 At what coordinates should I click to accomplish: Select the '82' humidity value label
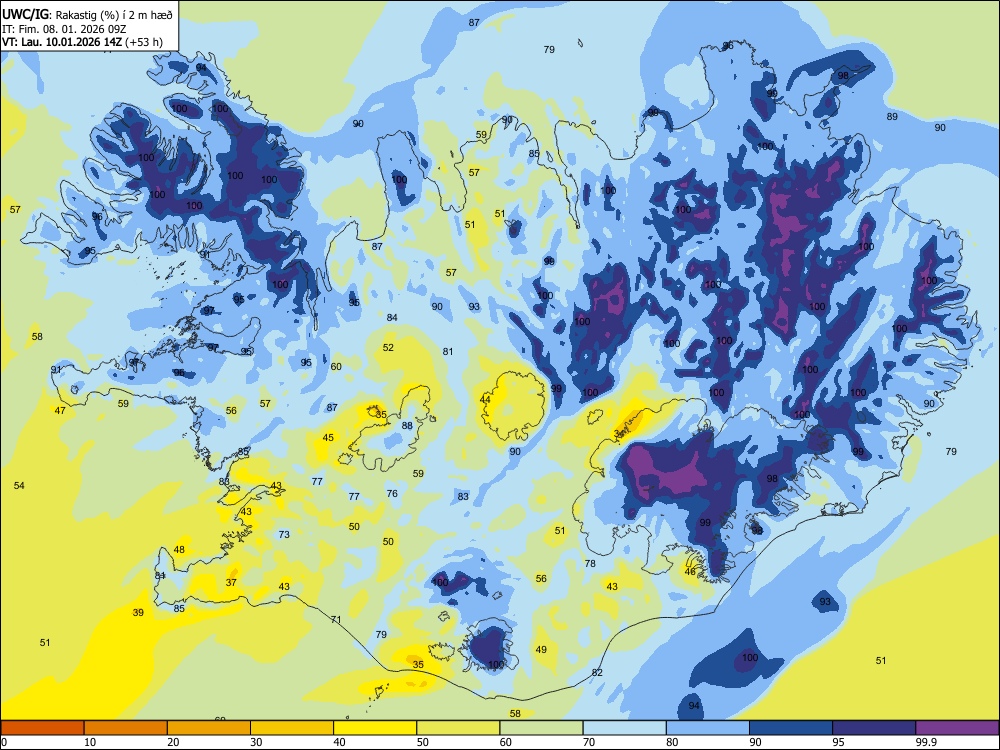click(597, 672)
